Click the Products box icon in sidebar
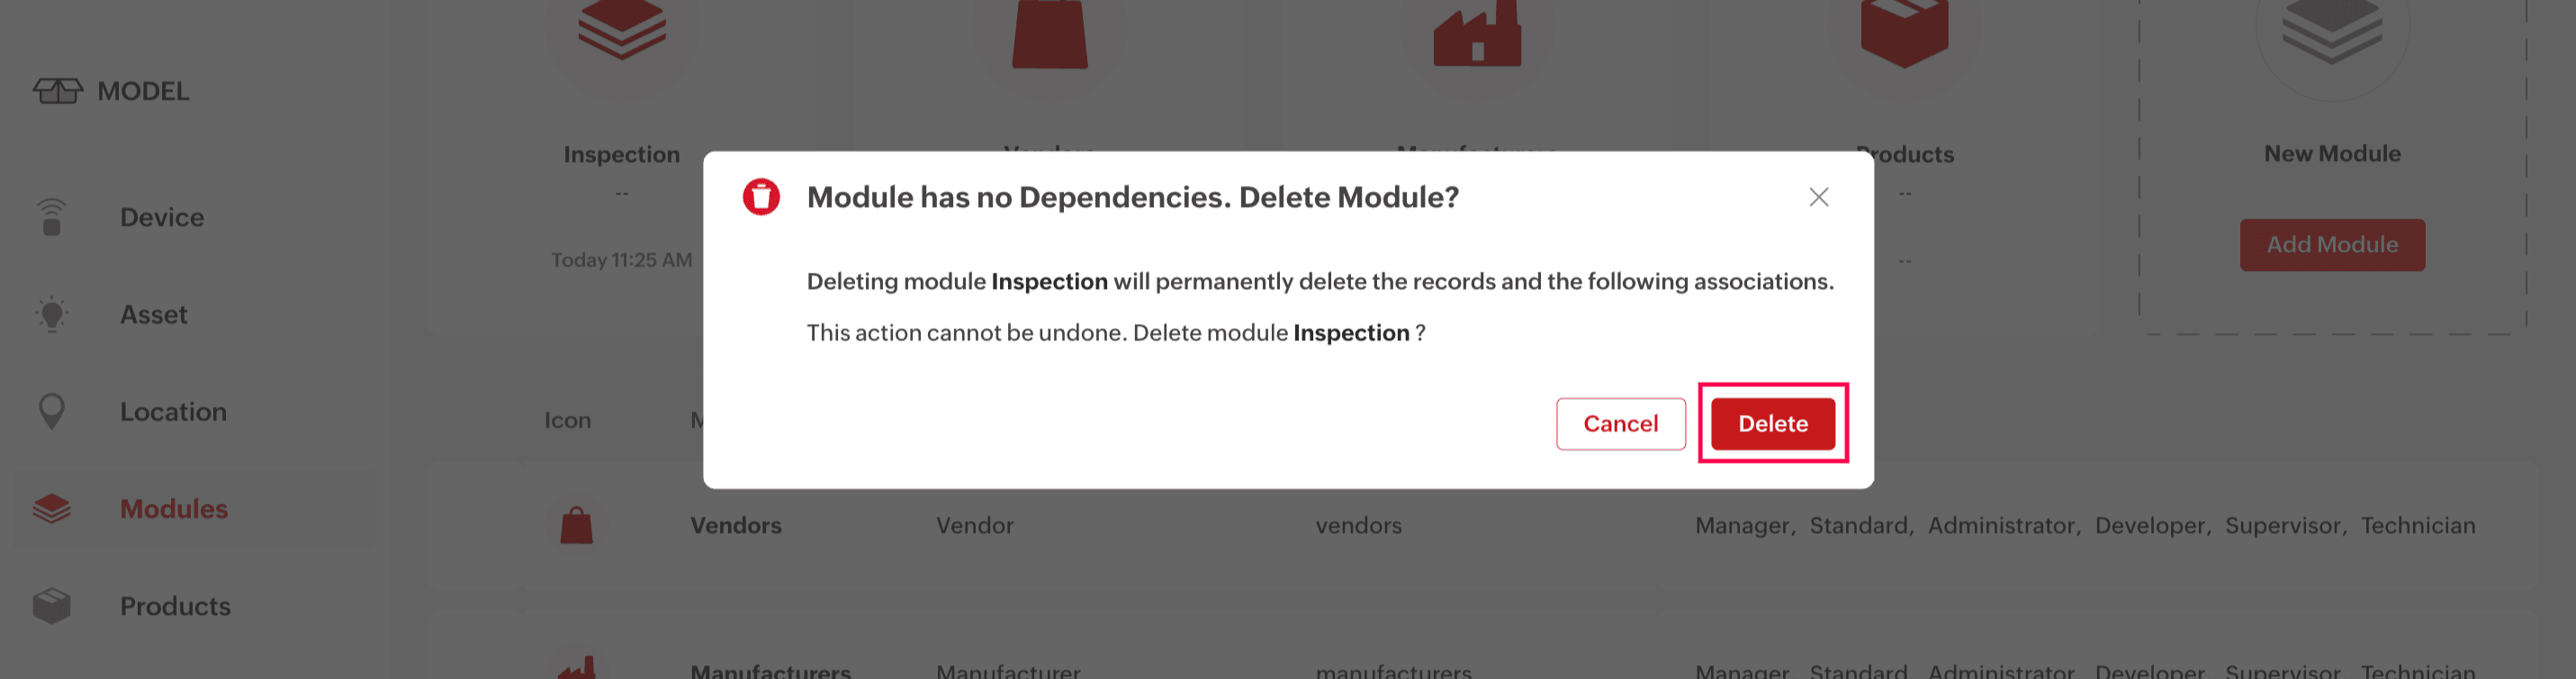 tap(52, 605)
